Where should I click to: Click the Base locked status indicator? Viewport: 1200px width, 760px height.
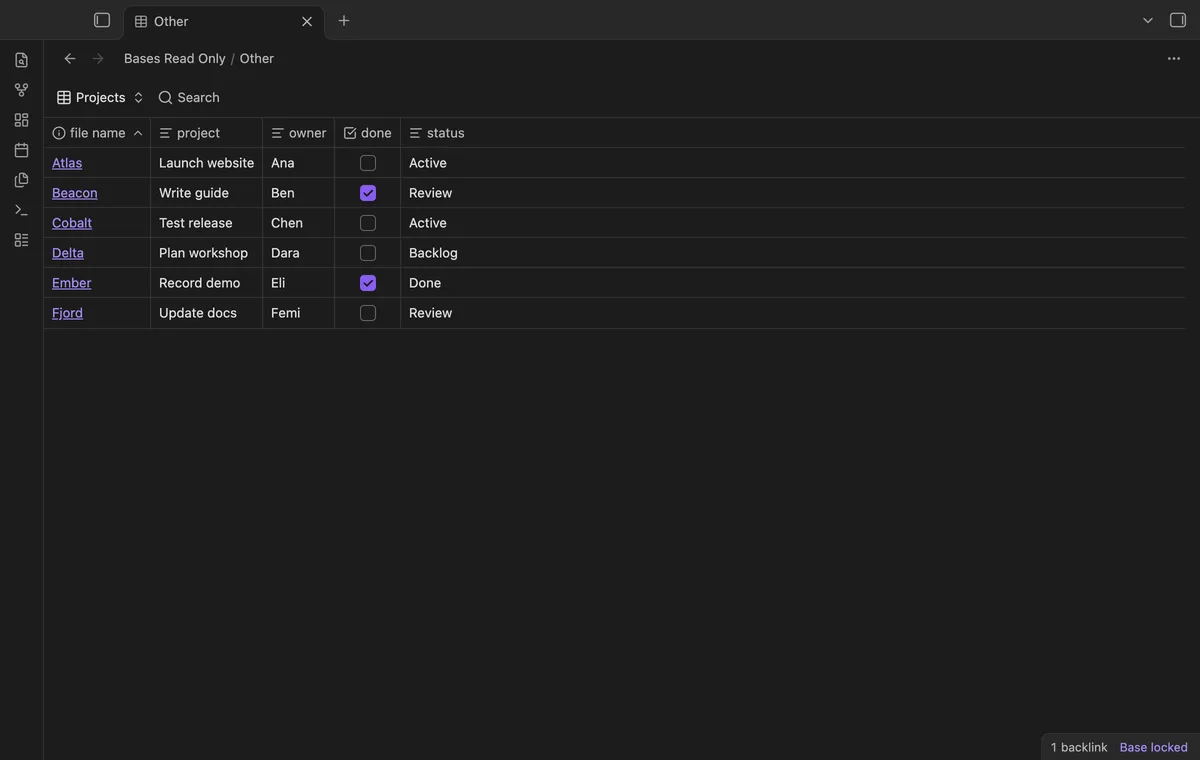(1154, 747)
